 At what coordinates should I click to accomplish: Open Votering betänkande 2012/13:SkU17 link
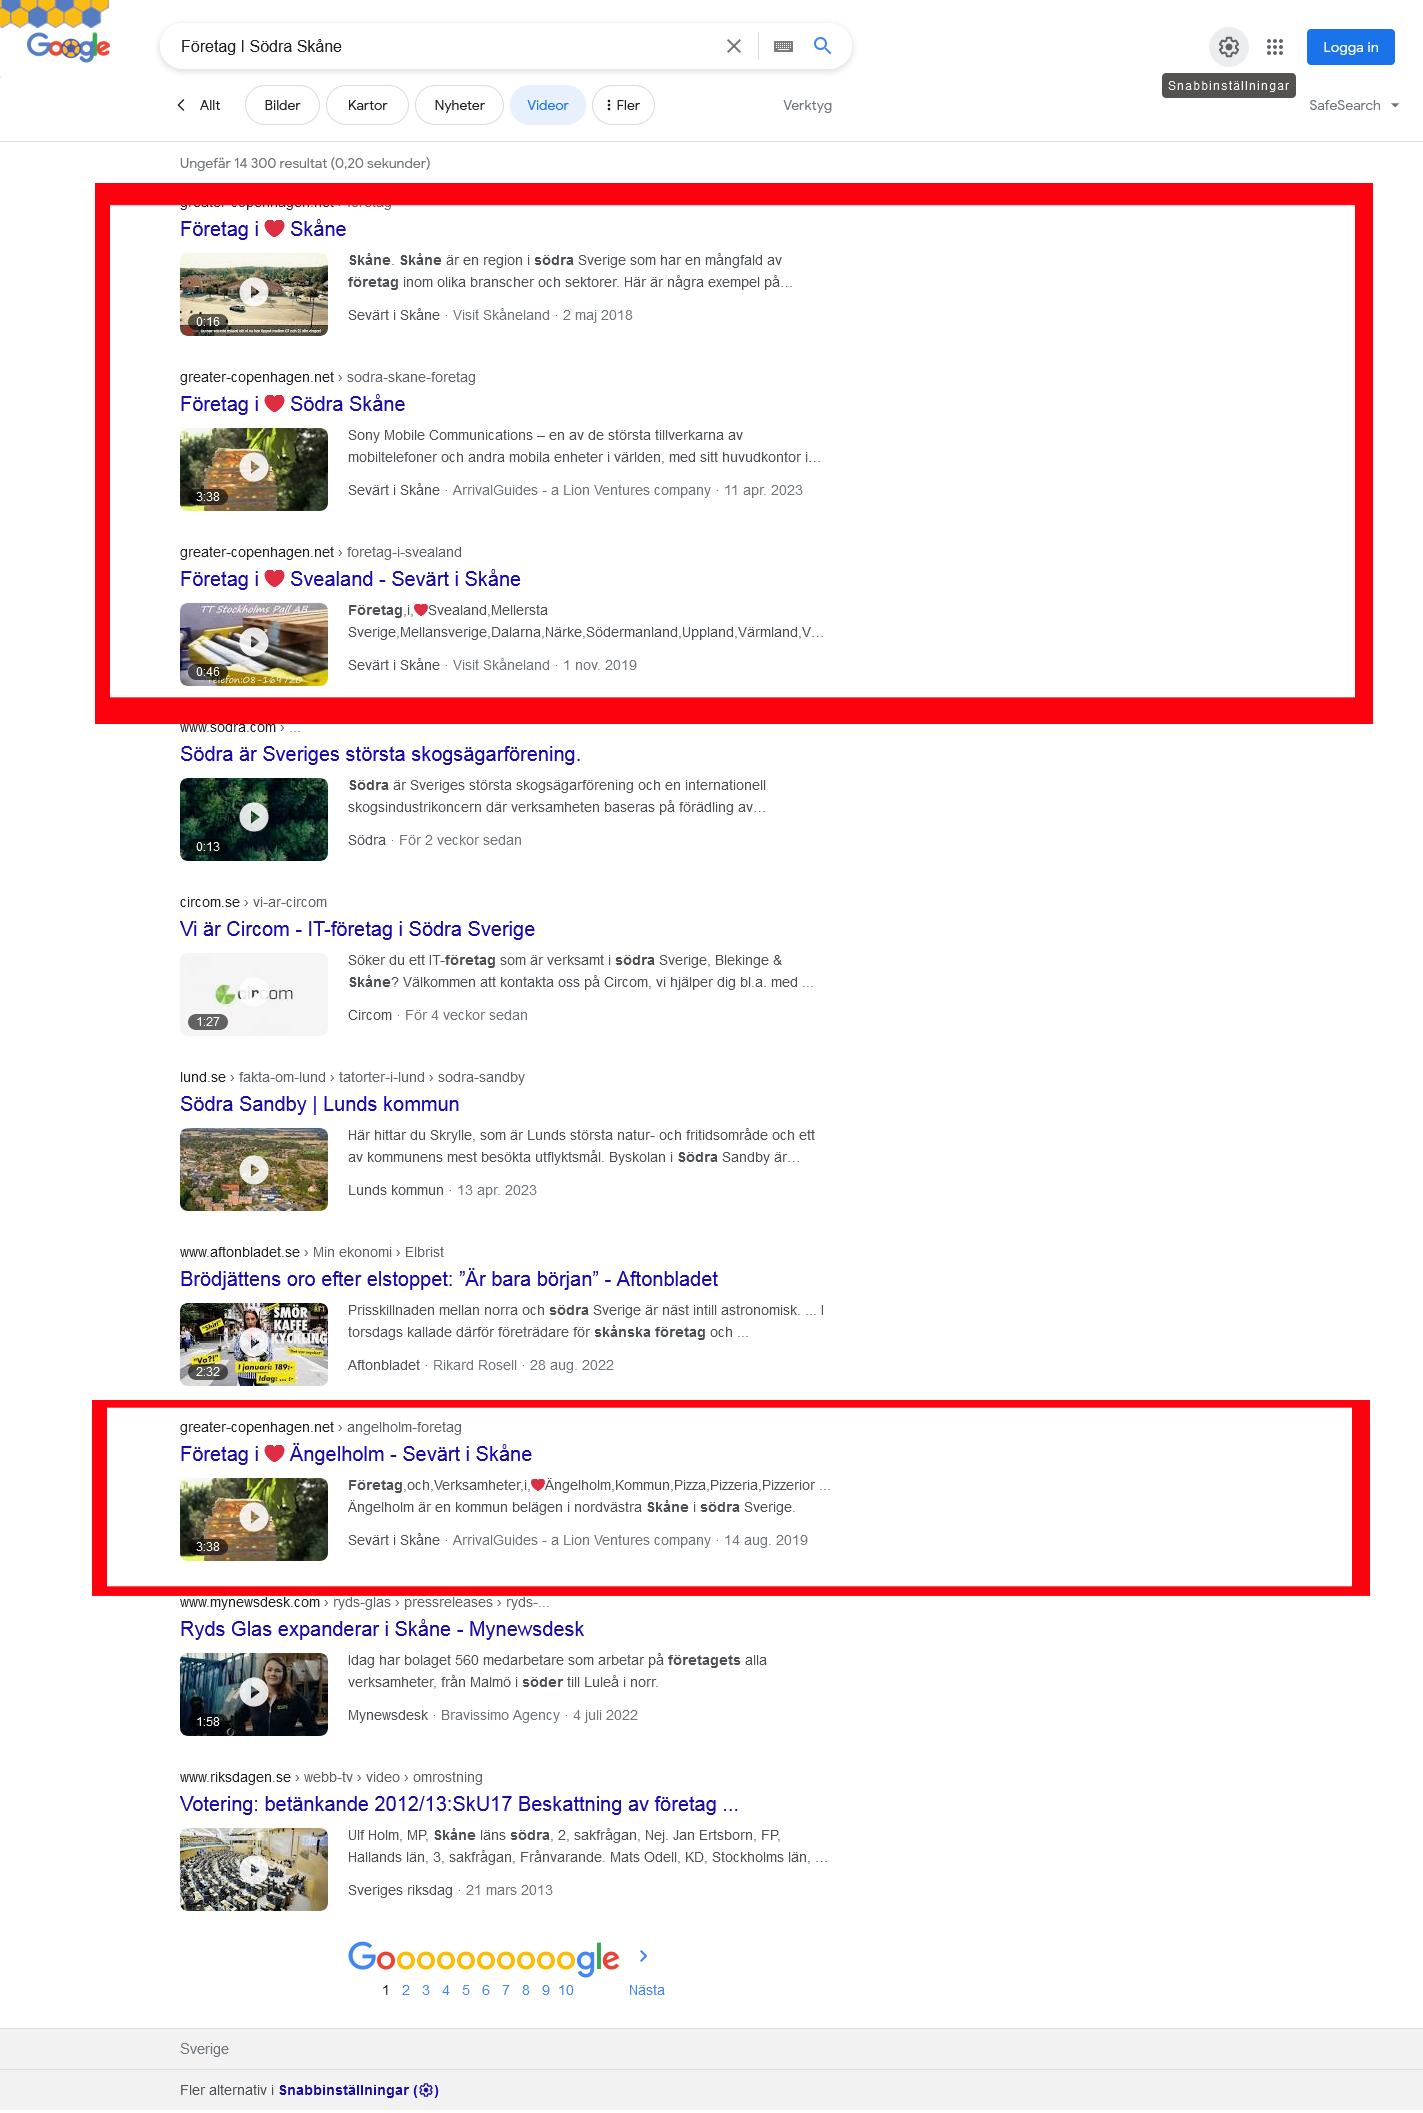[x=459, y=1804]
